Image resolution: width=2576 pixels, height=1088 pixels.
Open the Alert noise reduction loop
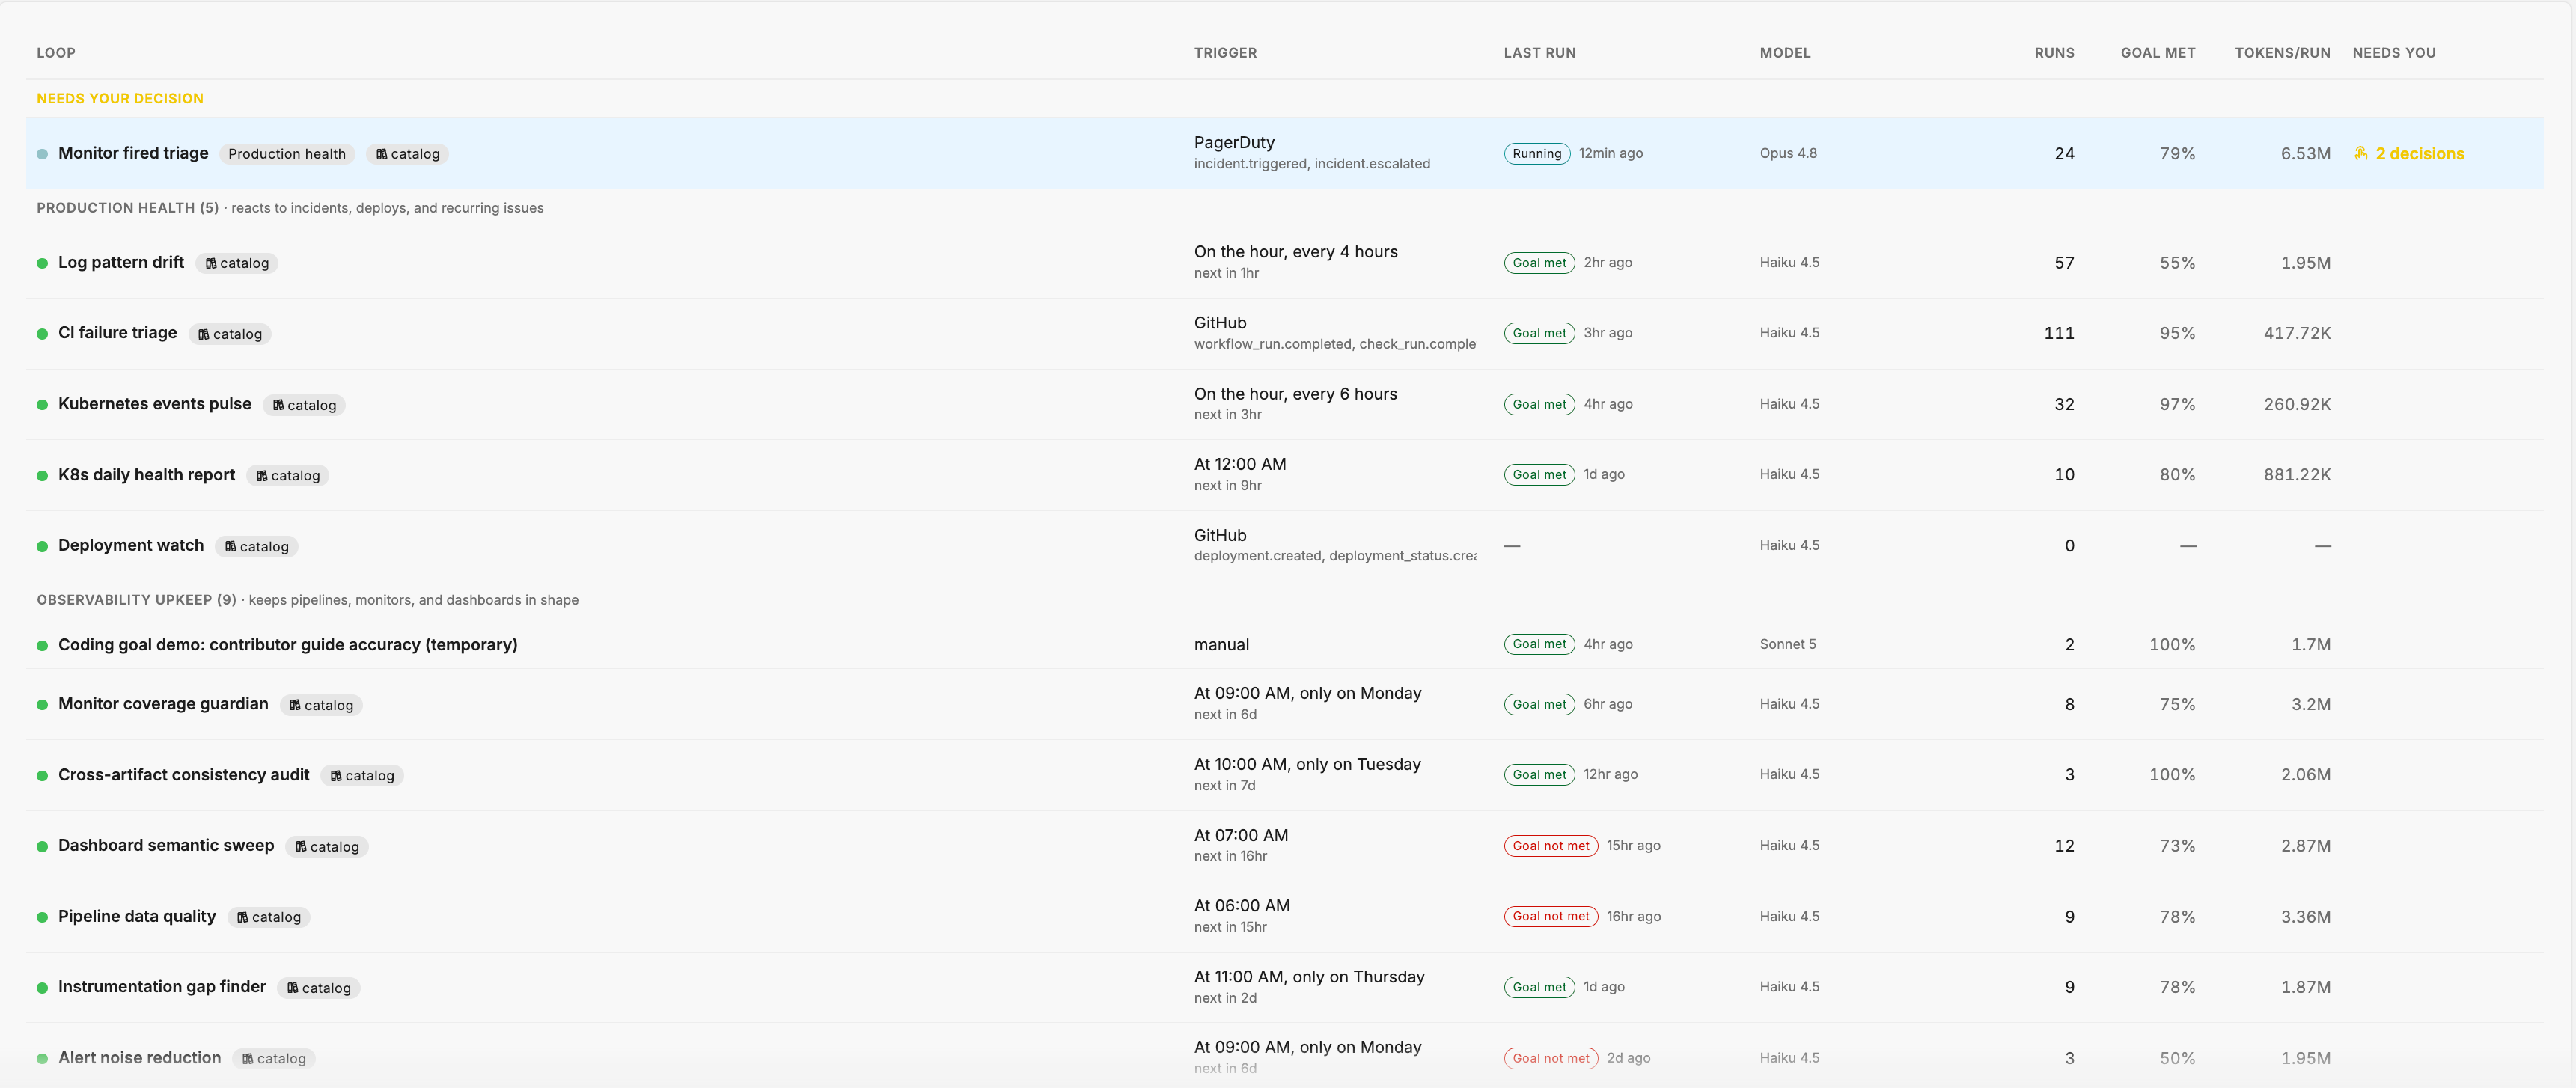coord(140,1057)
